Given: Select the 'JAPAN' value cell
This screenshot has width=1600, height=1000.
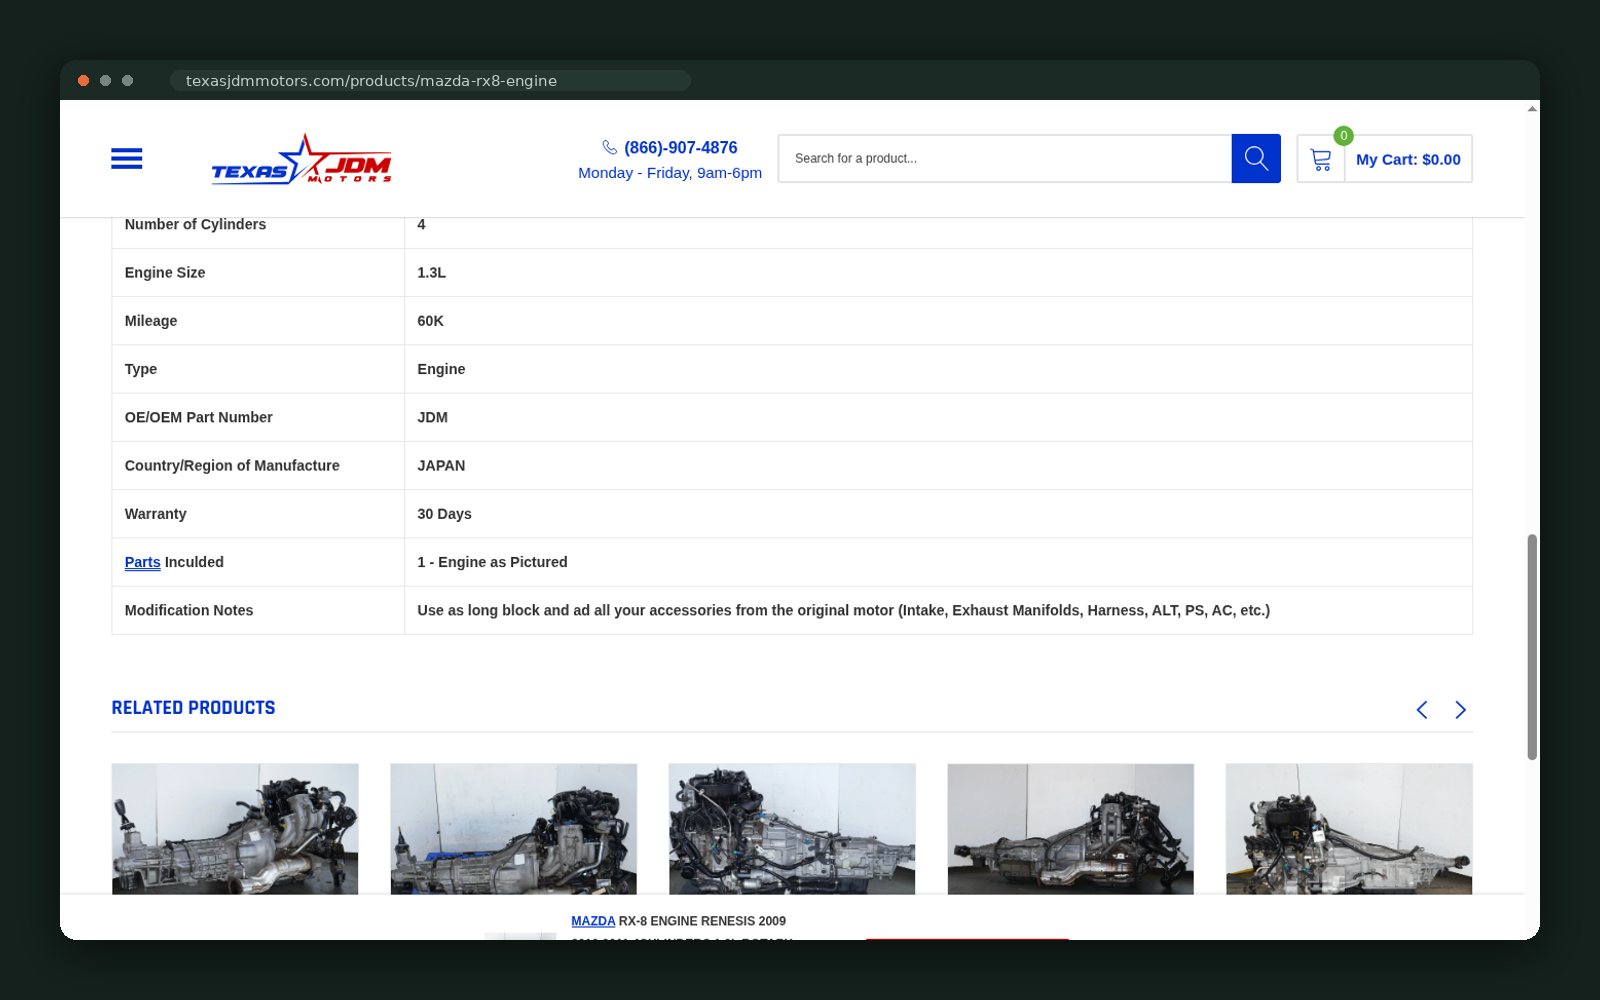Looking at the screenshot, I should coord(938,465).
